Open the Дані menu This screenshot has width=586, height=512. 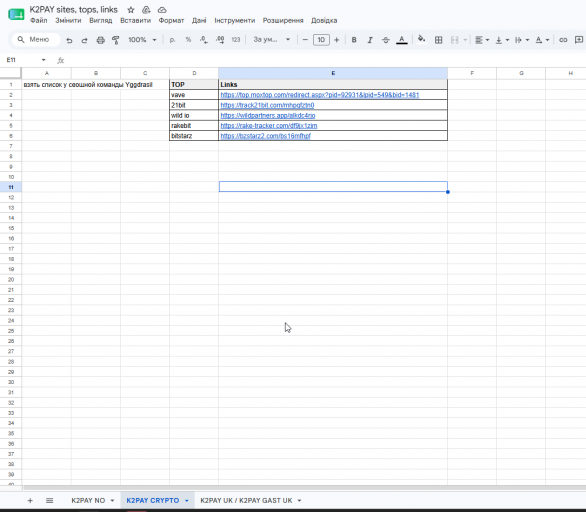point(199,21)
